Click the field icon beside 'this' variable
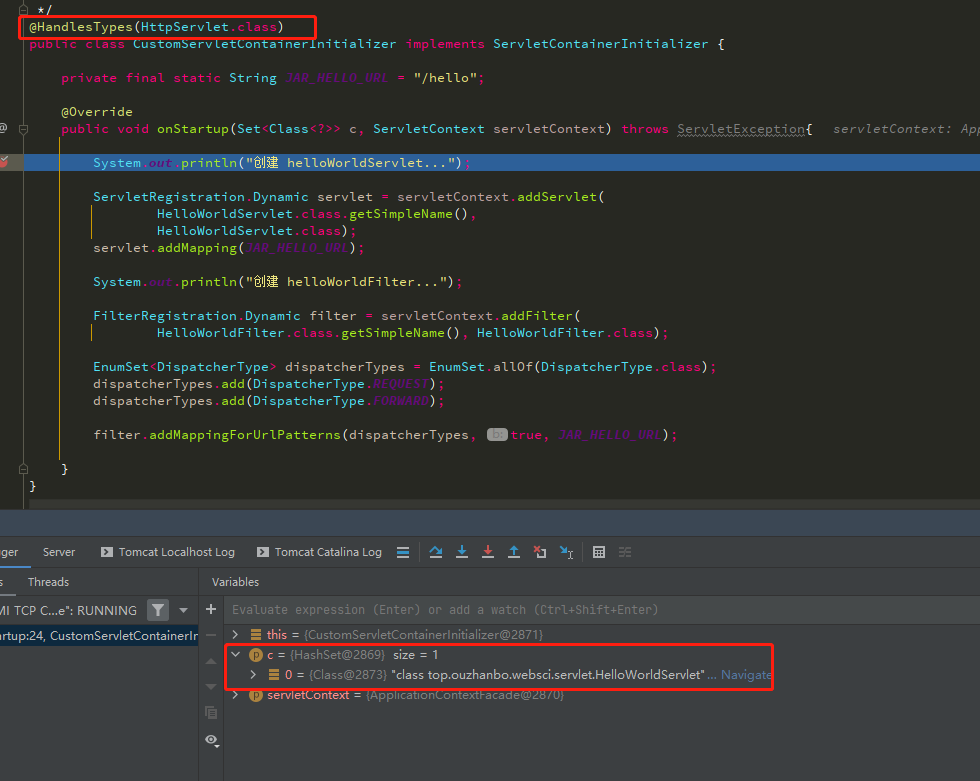 click(x=256, y=635)
